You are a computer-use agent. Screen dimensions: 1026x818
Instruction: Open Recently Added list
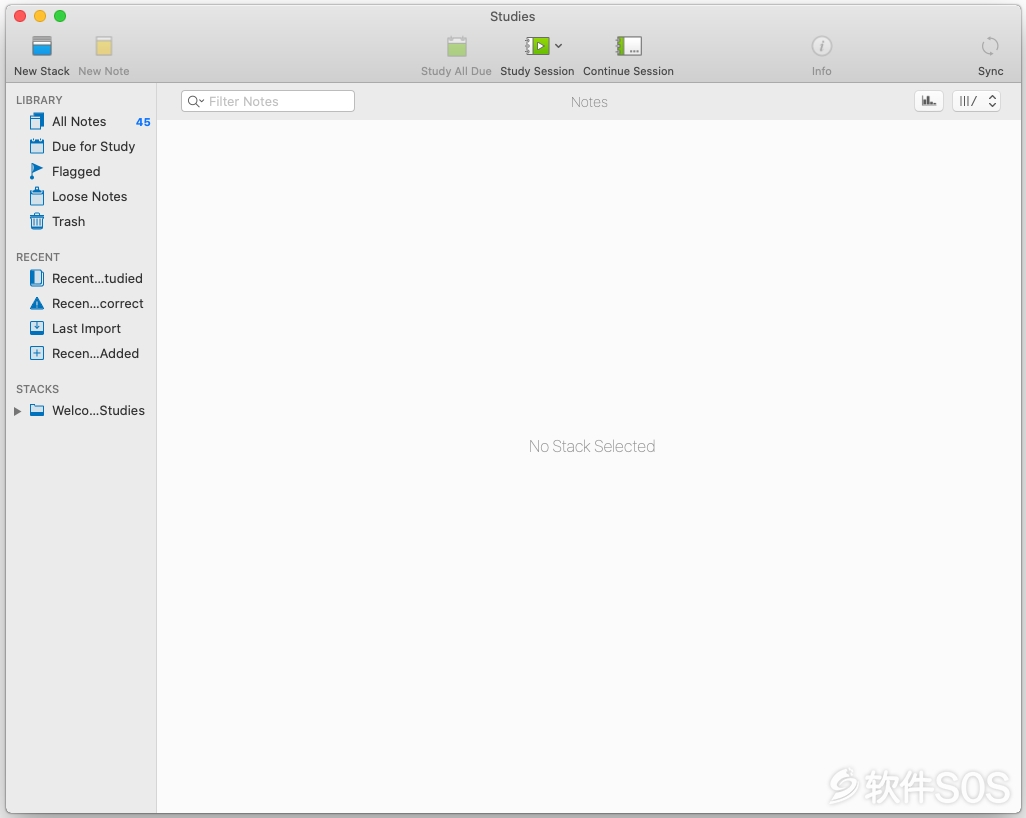point(82,353)
